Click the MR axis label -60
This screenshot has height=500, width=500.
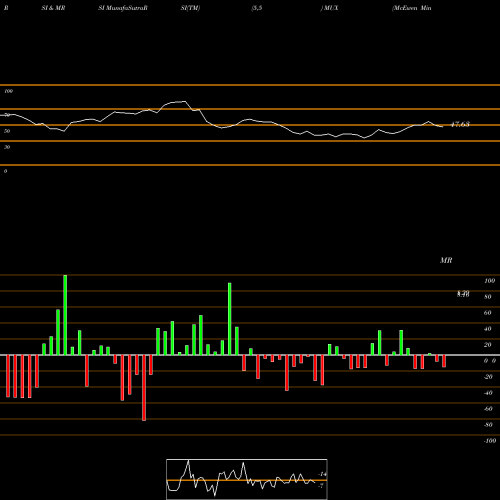(488, 409)
